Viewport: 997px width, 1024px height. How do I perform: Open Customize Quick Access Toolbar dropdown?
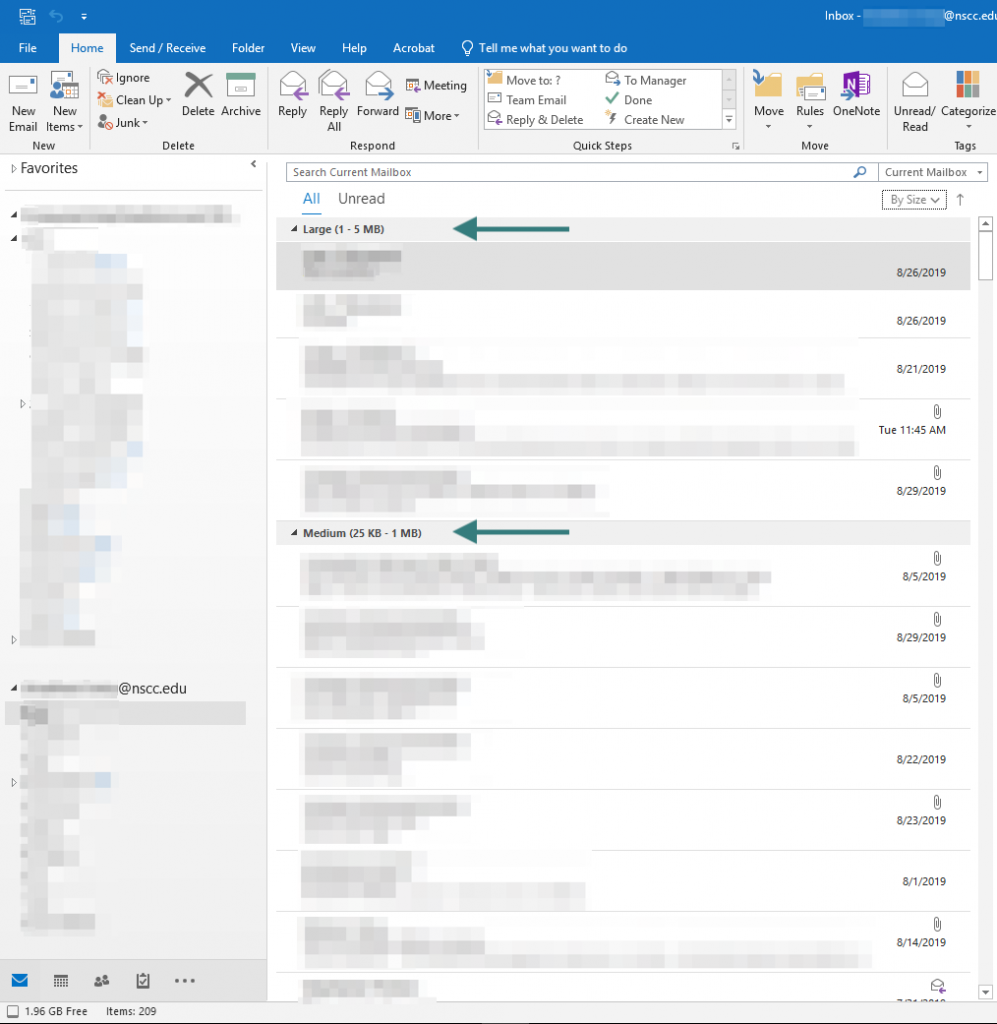click(84, 16)
